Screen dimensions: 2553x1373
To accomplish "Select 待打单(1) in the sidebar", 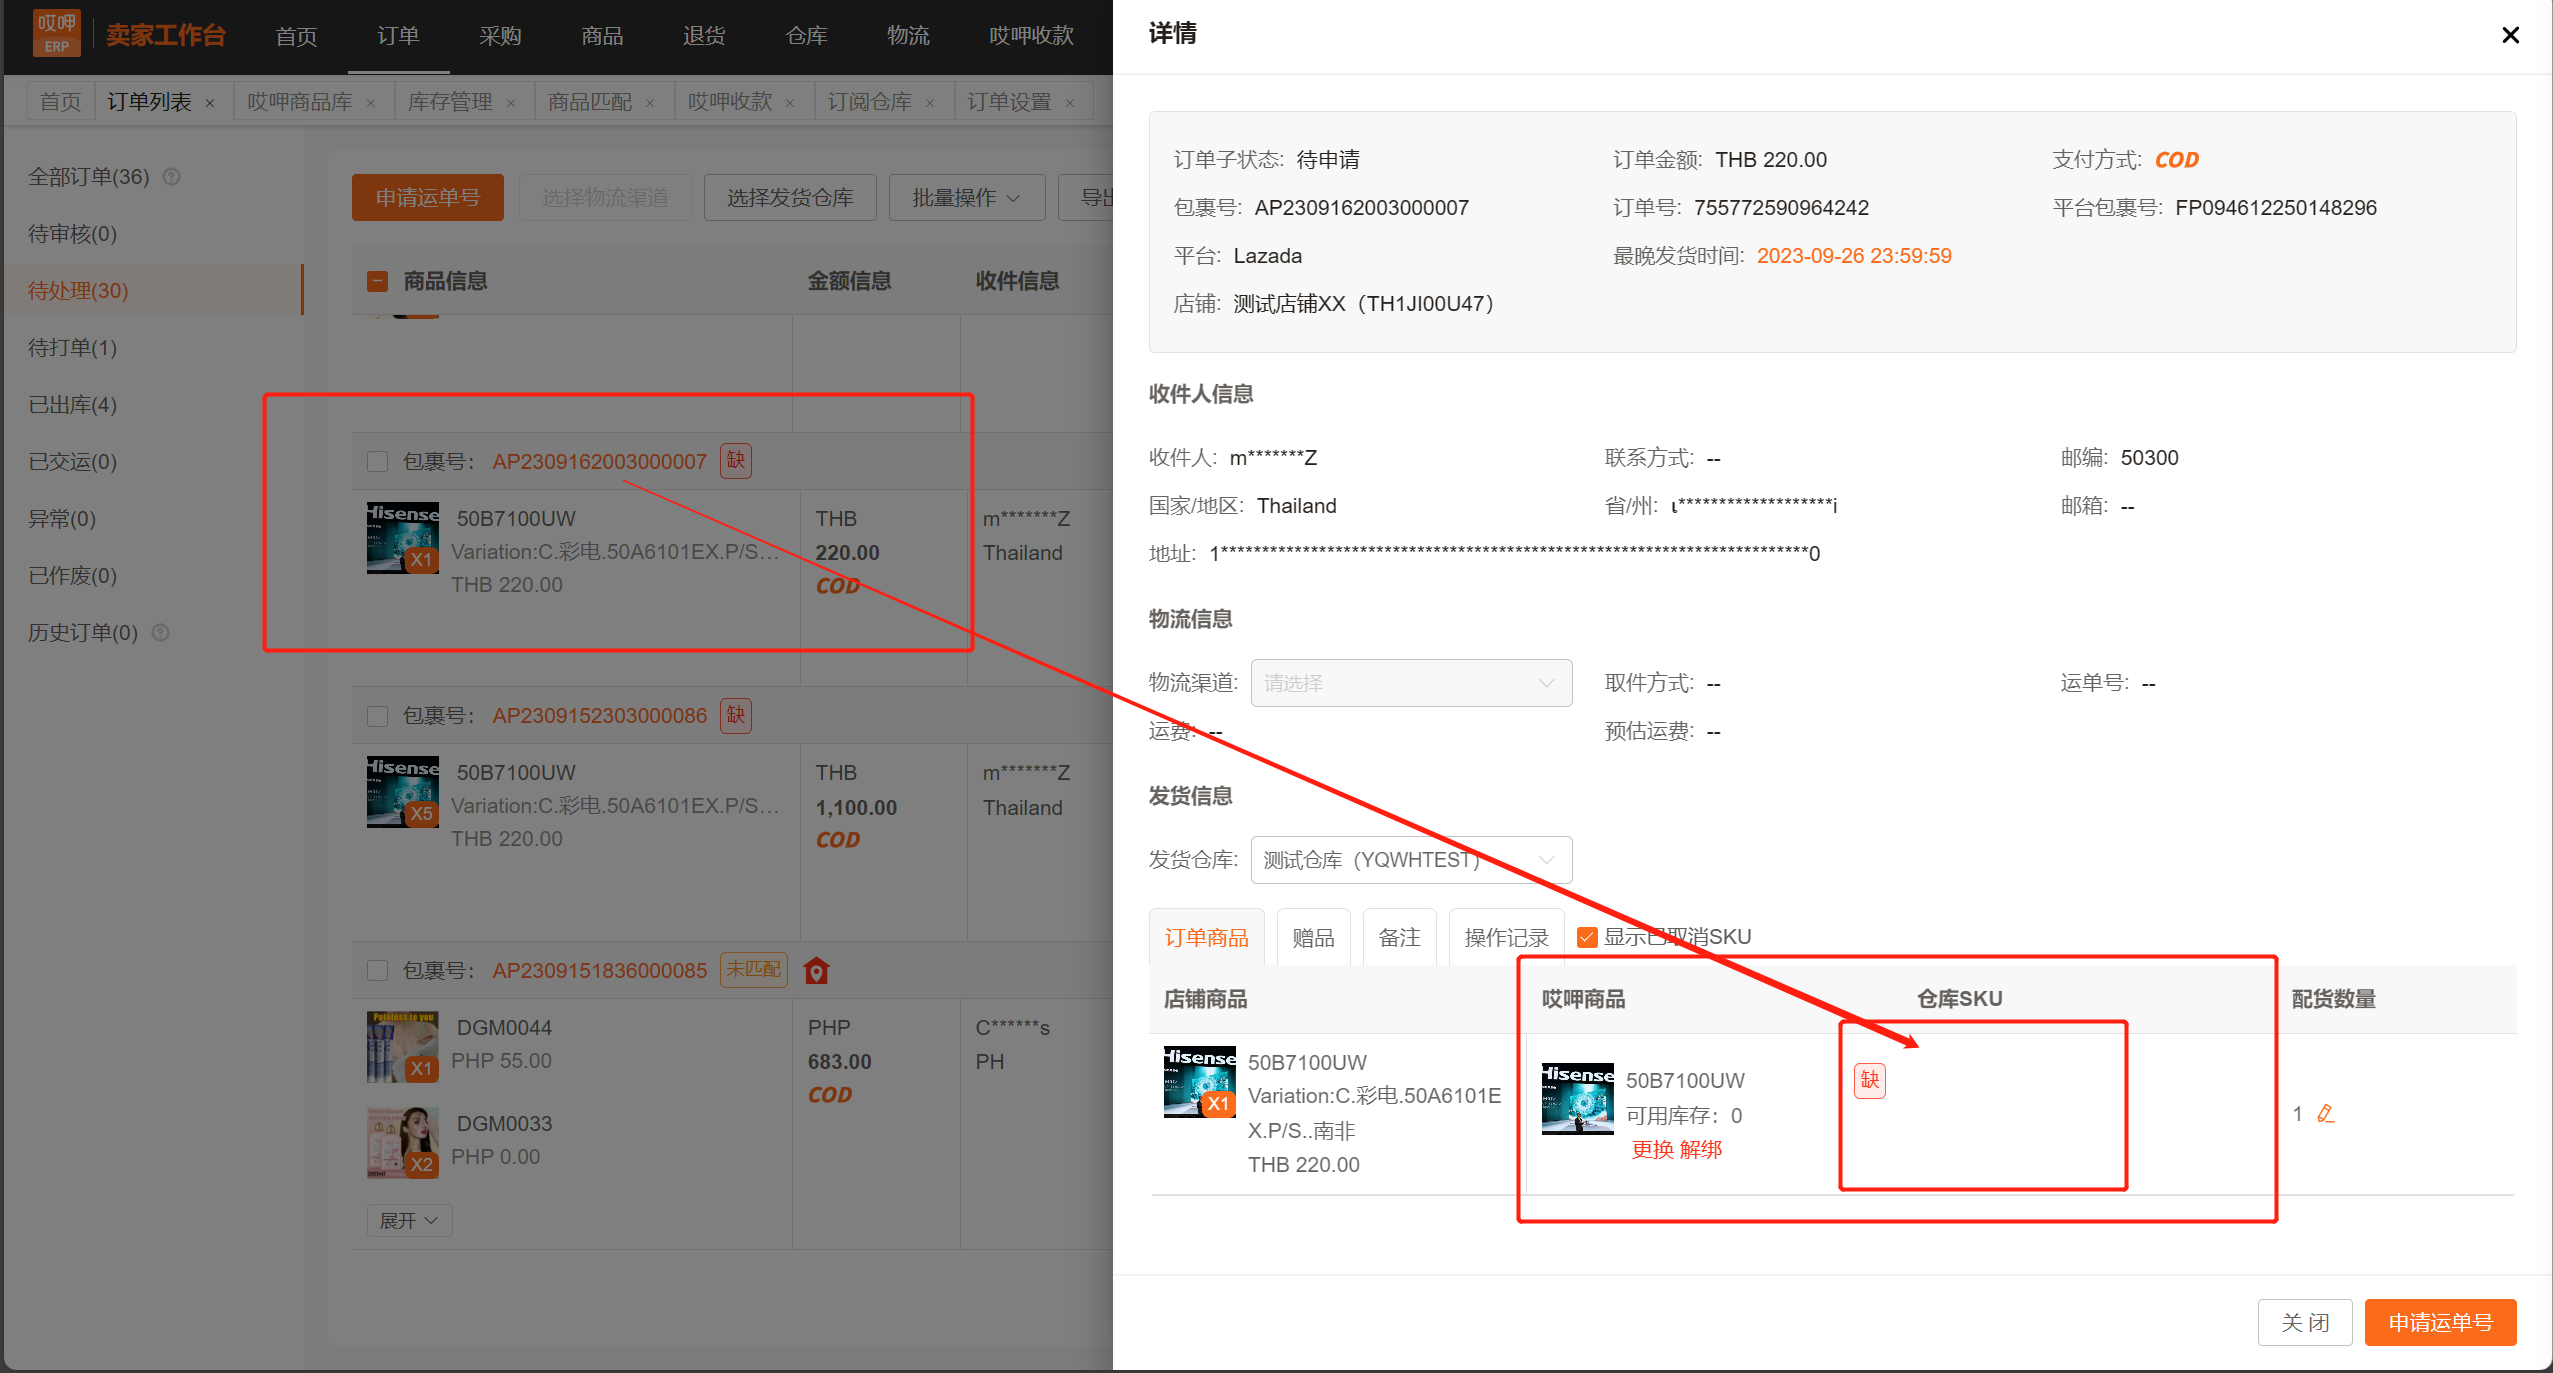I will coord(73,347).
